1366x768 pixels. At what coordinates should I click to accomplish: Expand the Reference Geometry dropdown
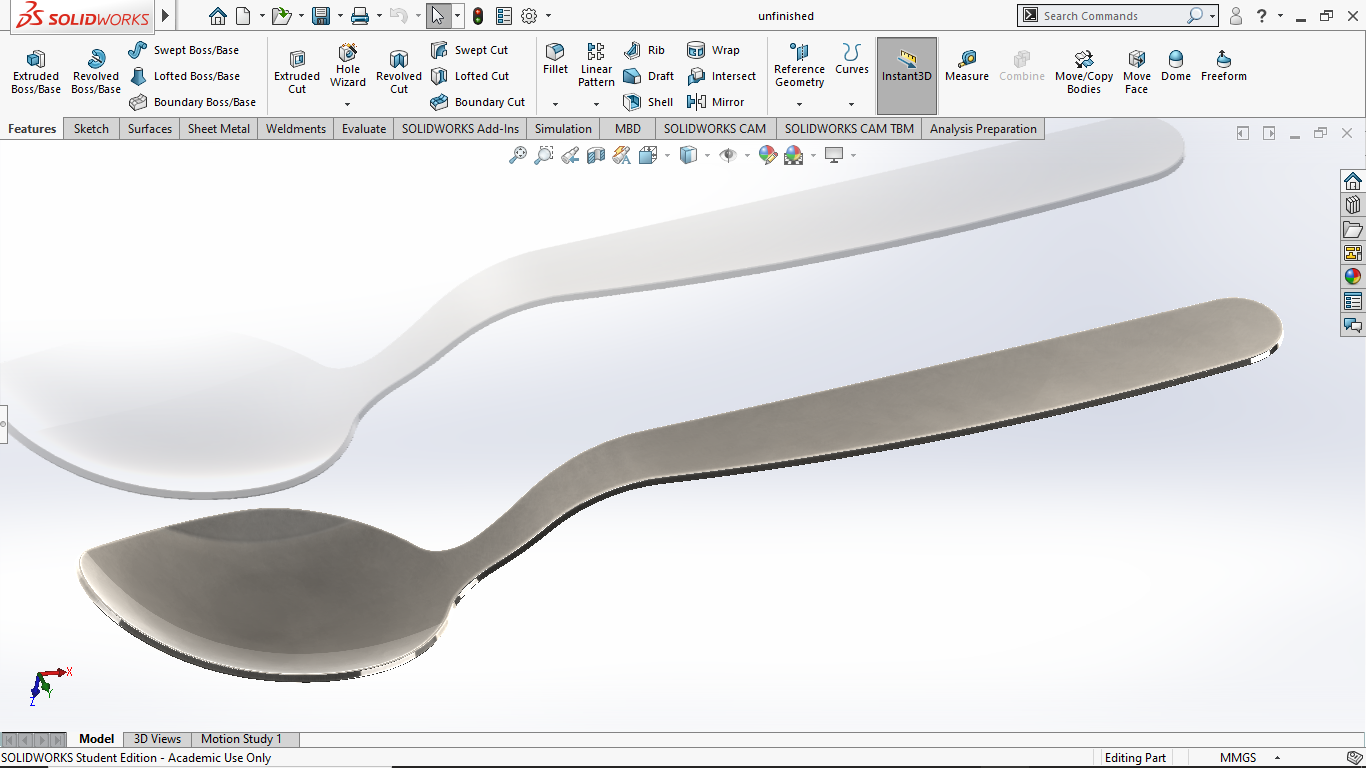coord(799,104)
